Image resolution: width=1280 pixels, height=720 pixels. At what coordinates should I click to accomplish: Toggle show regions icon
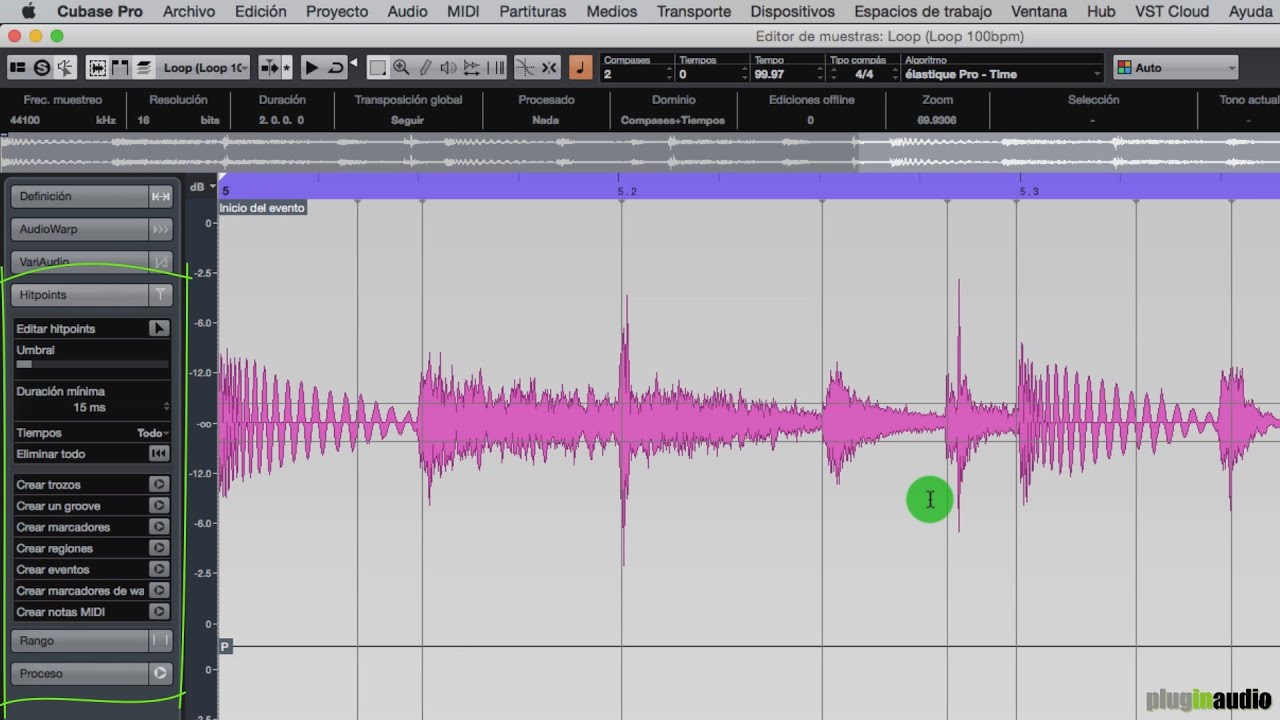120,68
